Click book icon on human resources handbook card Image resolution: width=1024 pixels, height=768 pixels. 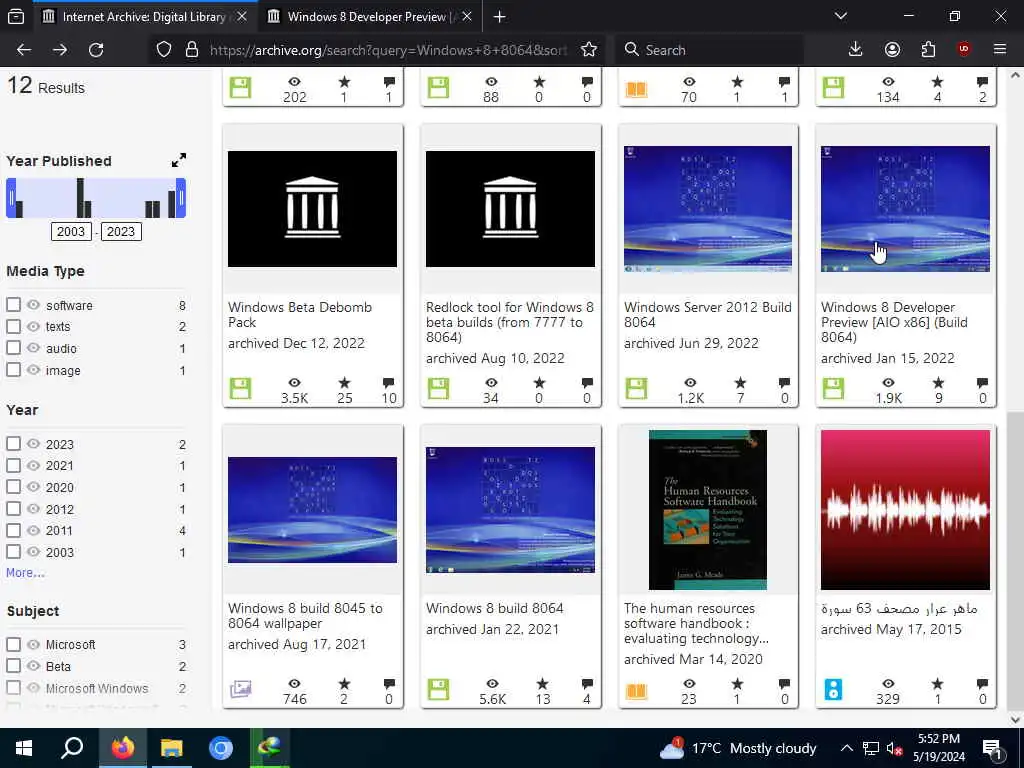(636, 690)
